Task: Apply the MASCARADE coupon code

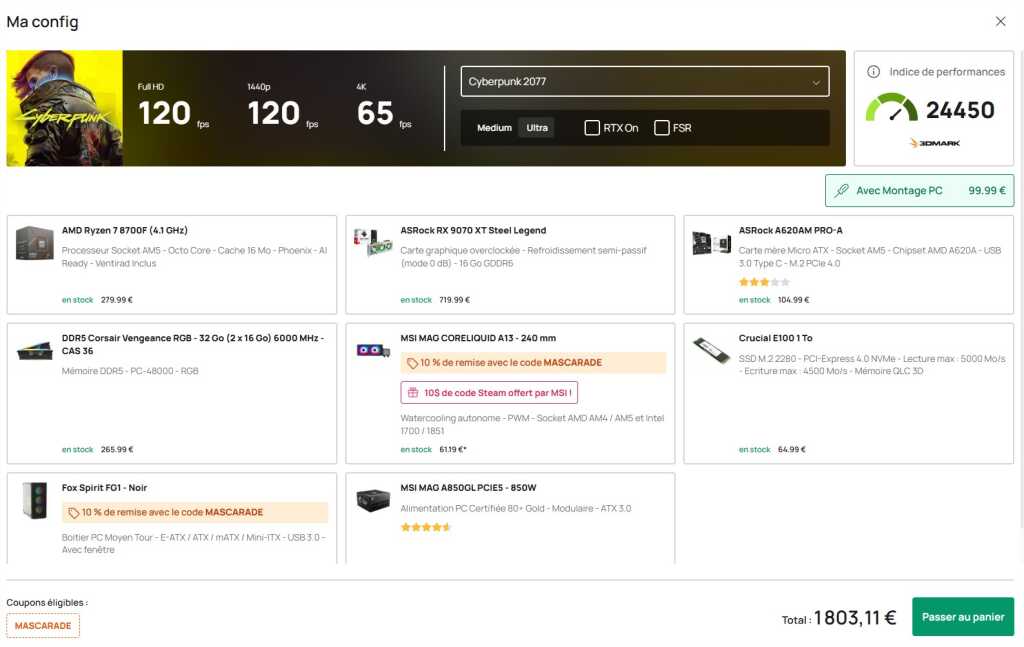Action: 43,626
